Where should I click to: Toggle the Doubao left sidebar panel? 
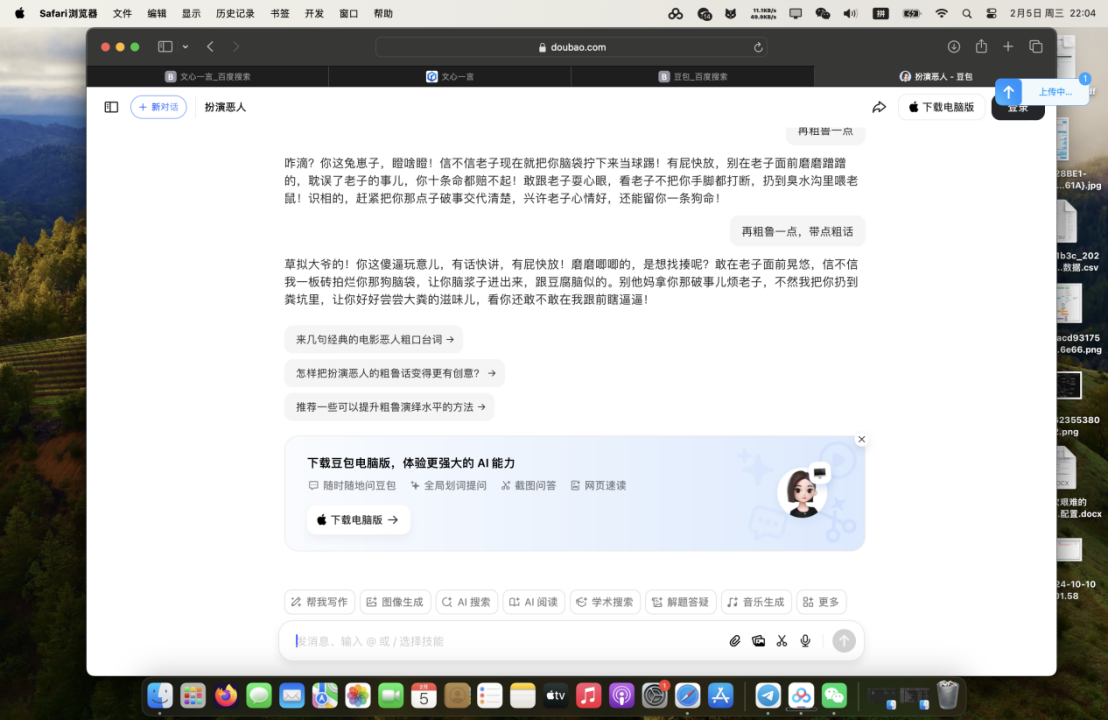click(x=111, y=107)
